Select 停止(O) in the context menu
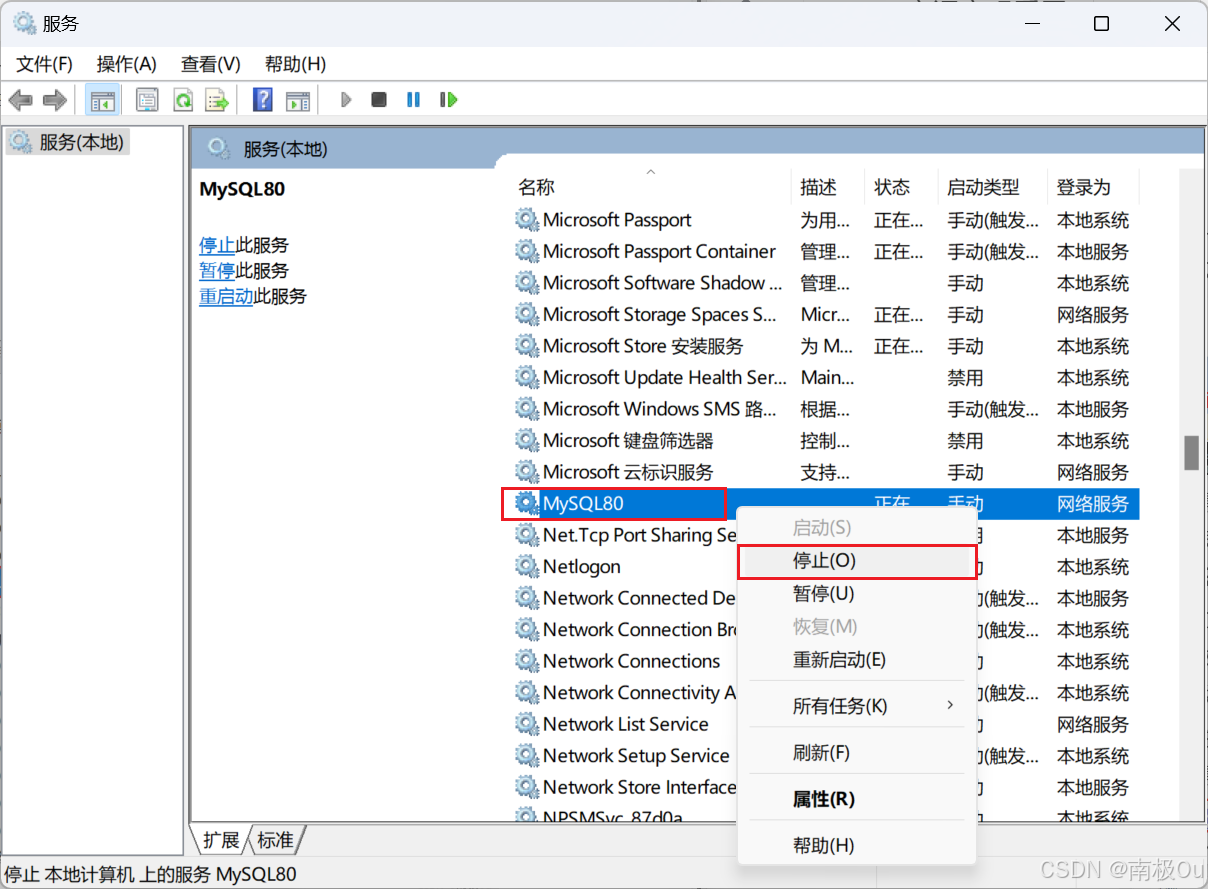Viewport: 1208px width, 889px height. [825, 561]
